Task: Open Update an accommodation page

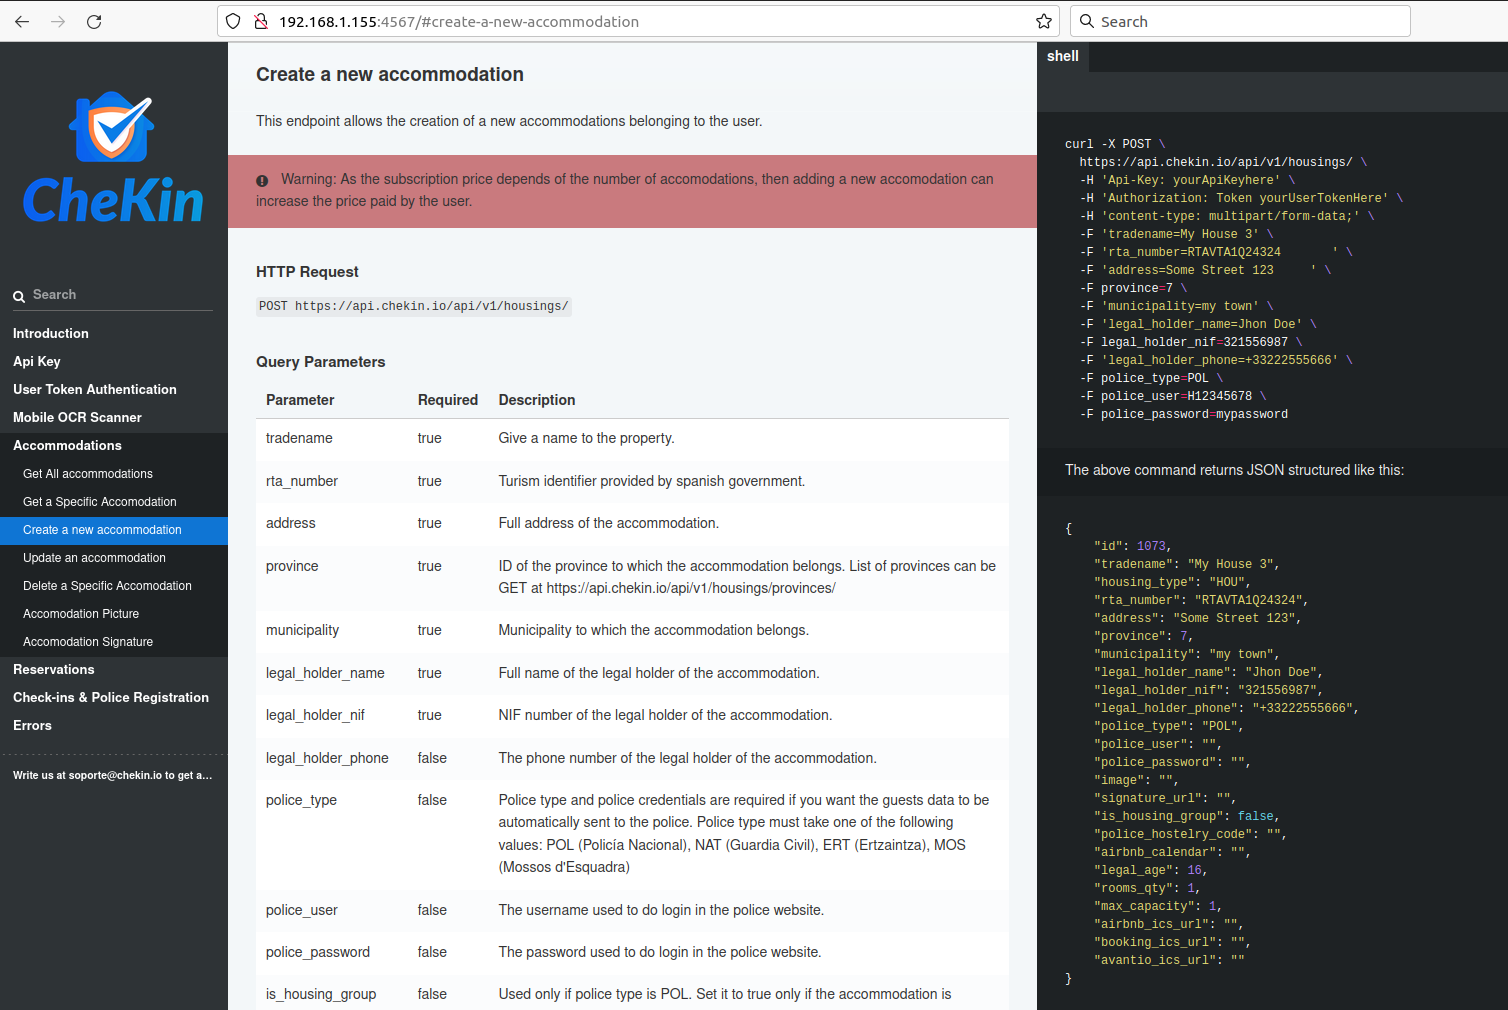Action: tap(94, 557)
